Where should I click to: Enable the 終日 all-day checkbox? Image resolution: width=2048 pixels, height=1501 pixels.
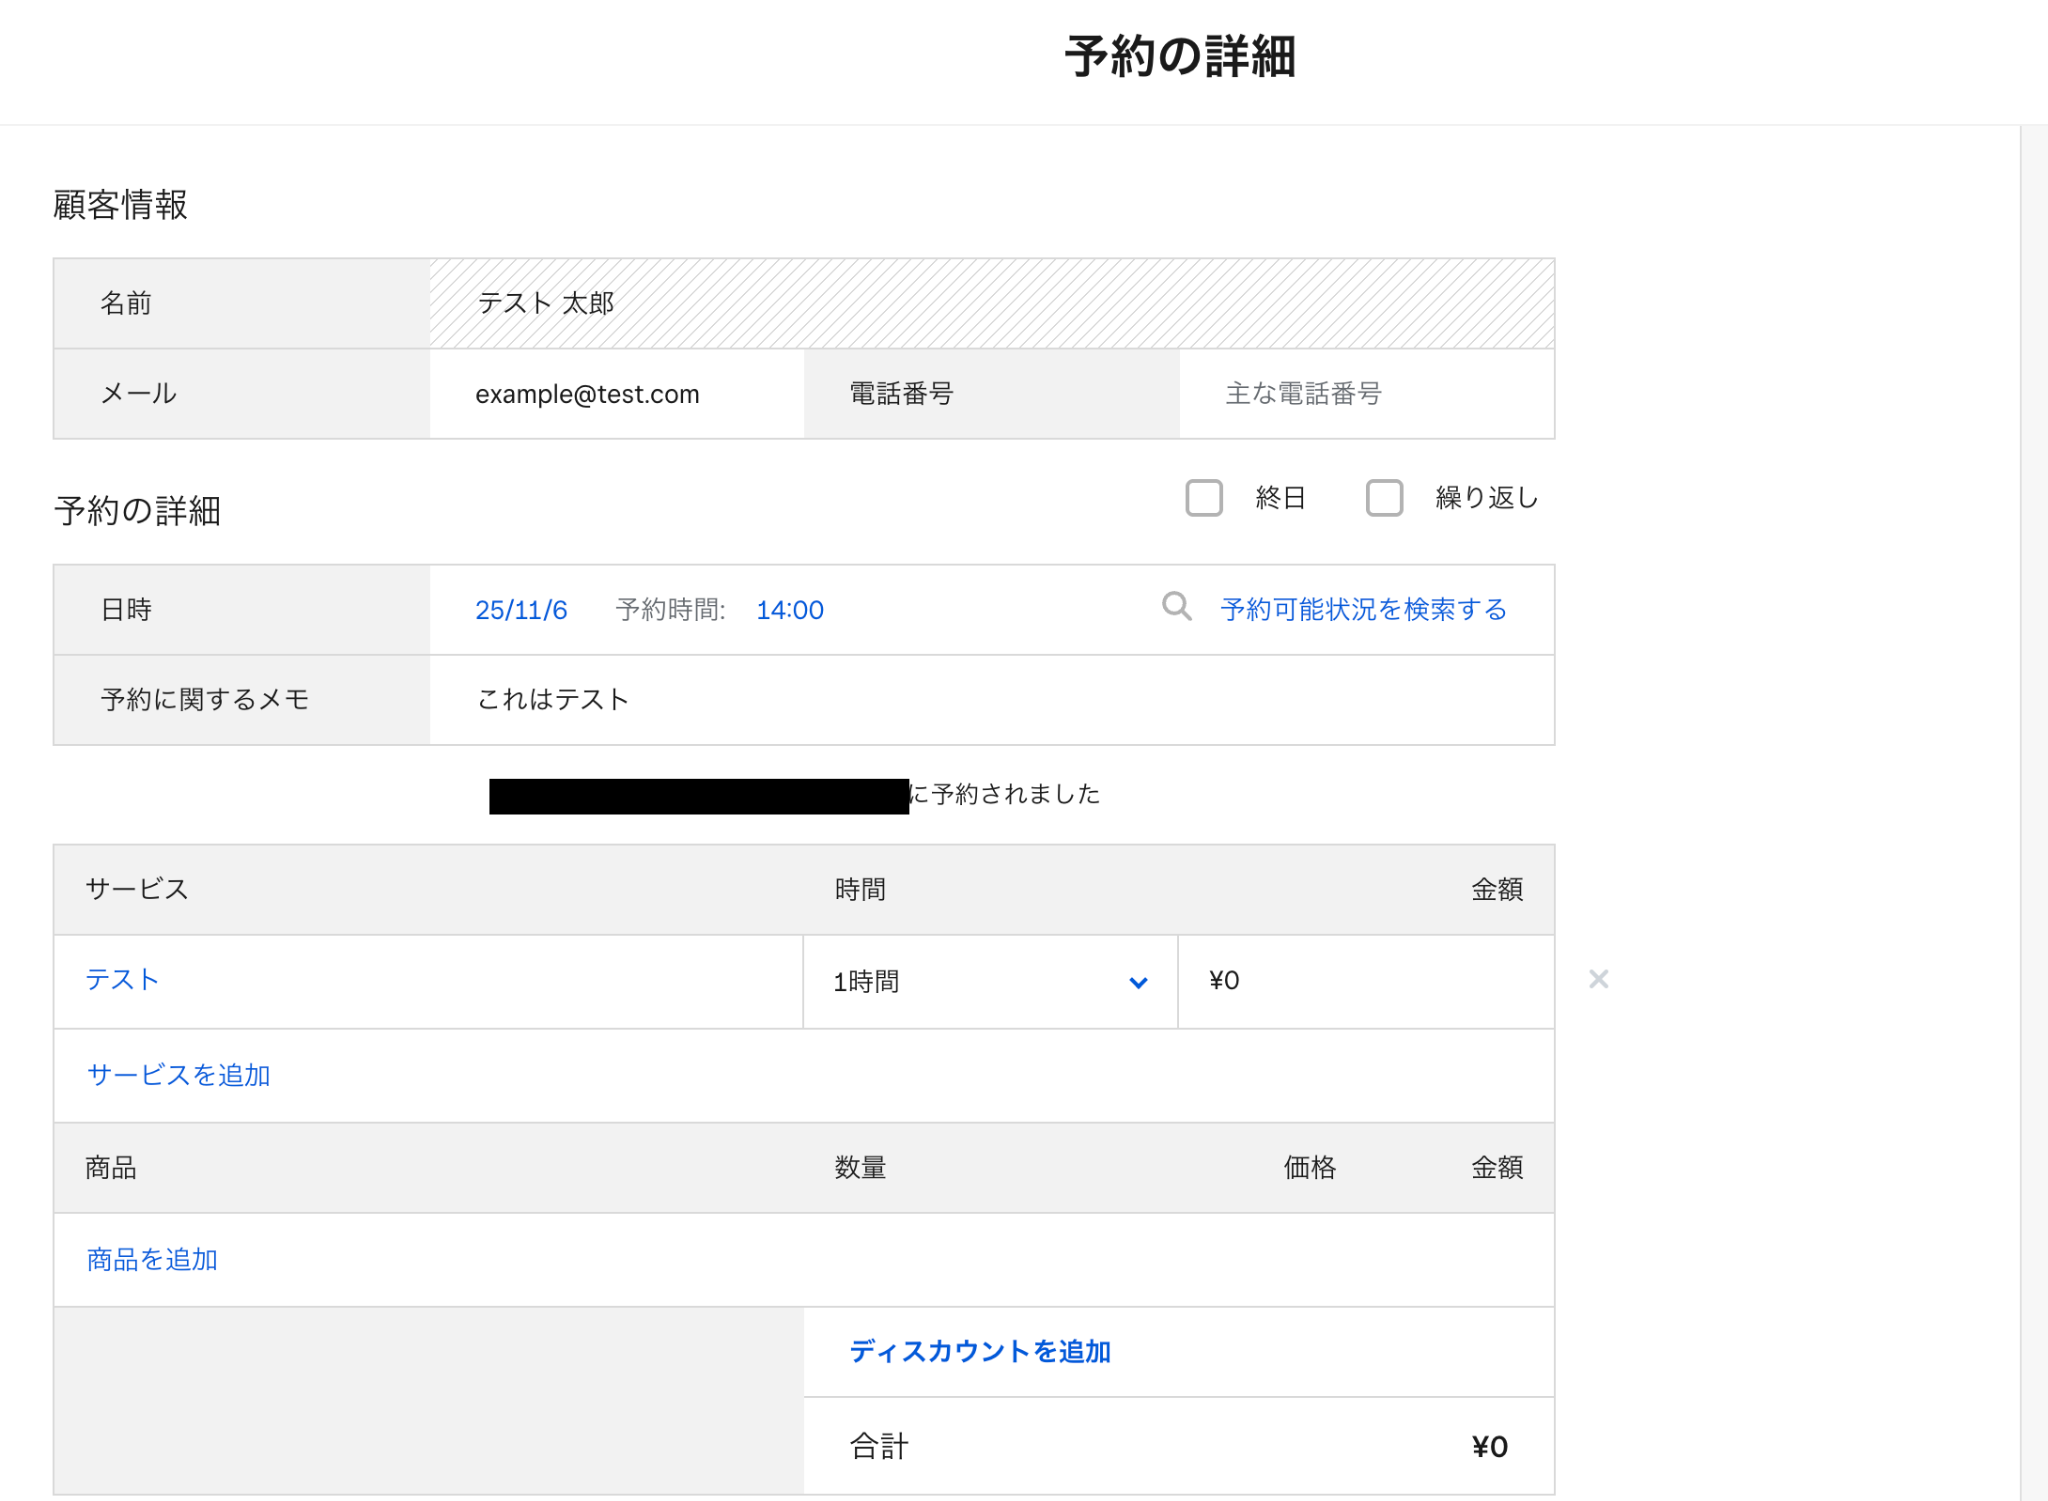click(x=1204, y=497)
